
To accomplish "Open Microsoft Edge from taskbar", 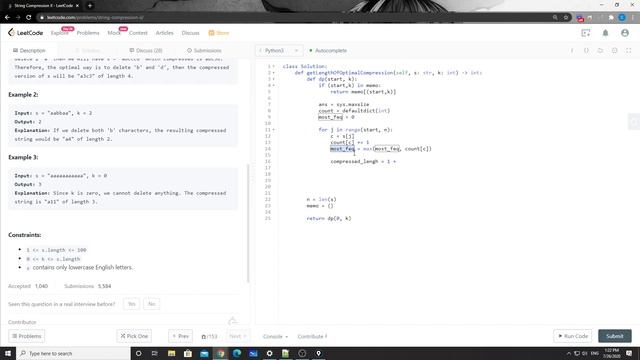I will tap(237, 353).
